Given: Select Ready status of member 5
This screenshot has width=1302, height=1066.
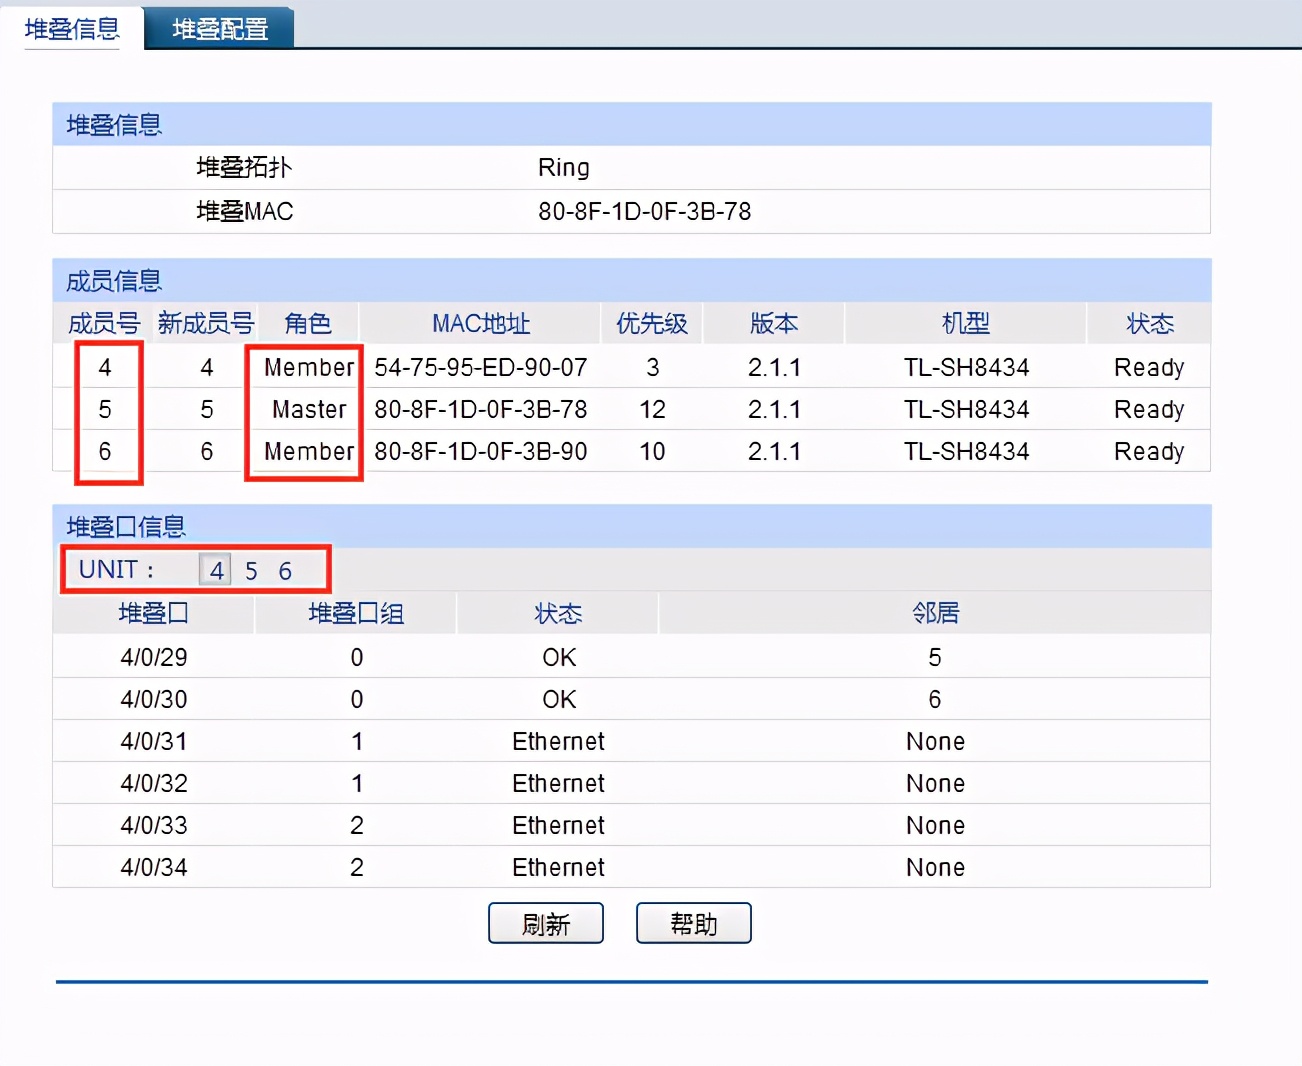Looking at the screenshot, I should pyautogui.click(x=1148, y=409).
